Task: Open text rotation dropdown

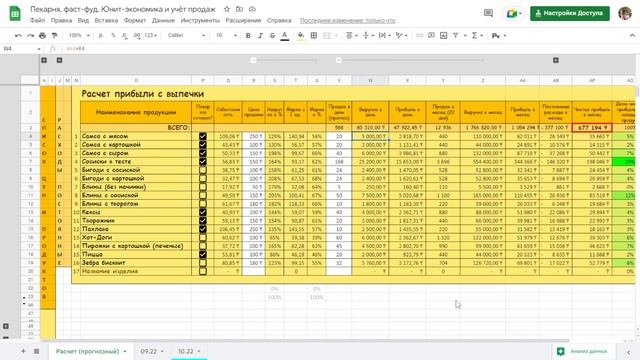Action: (401, 36)
